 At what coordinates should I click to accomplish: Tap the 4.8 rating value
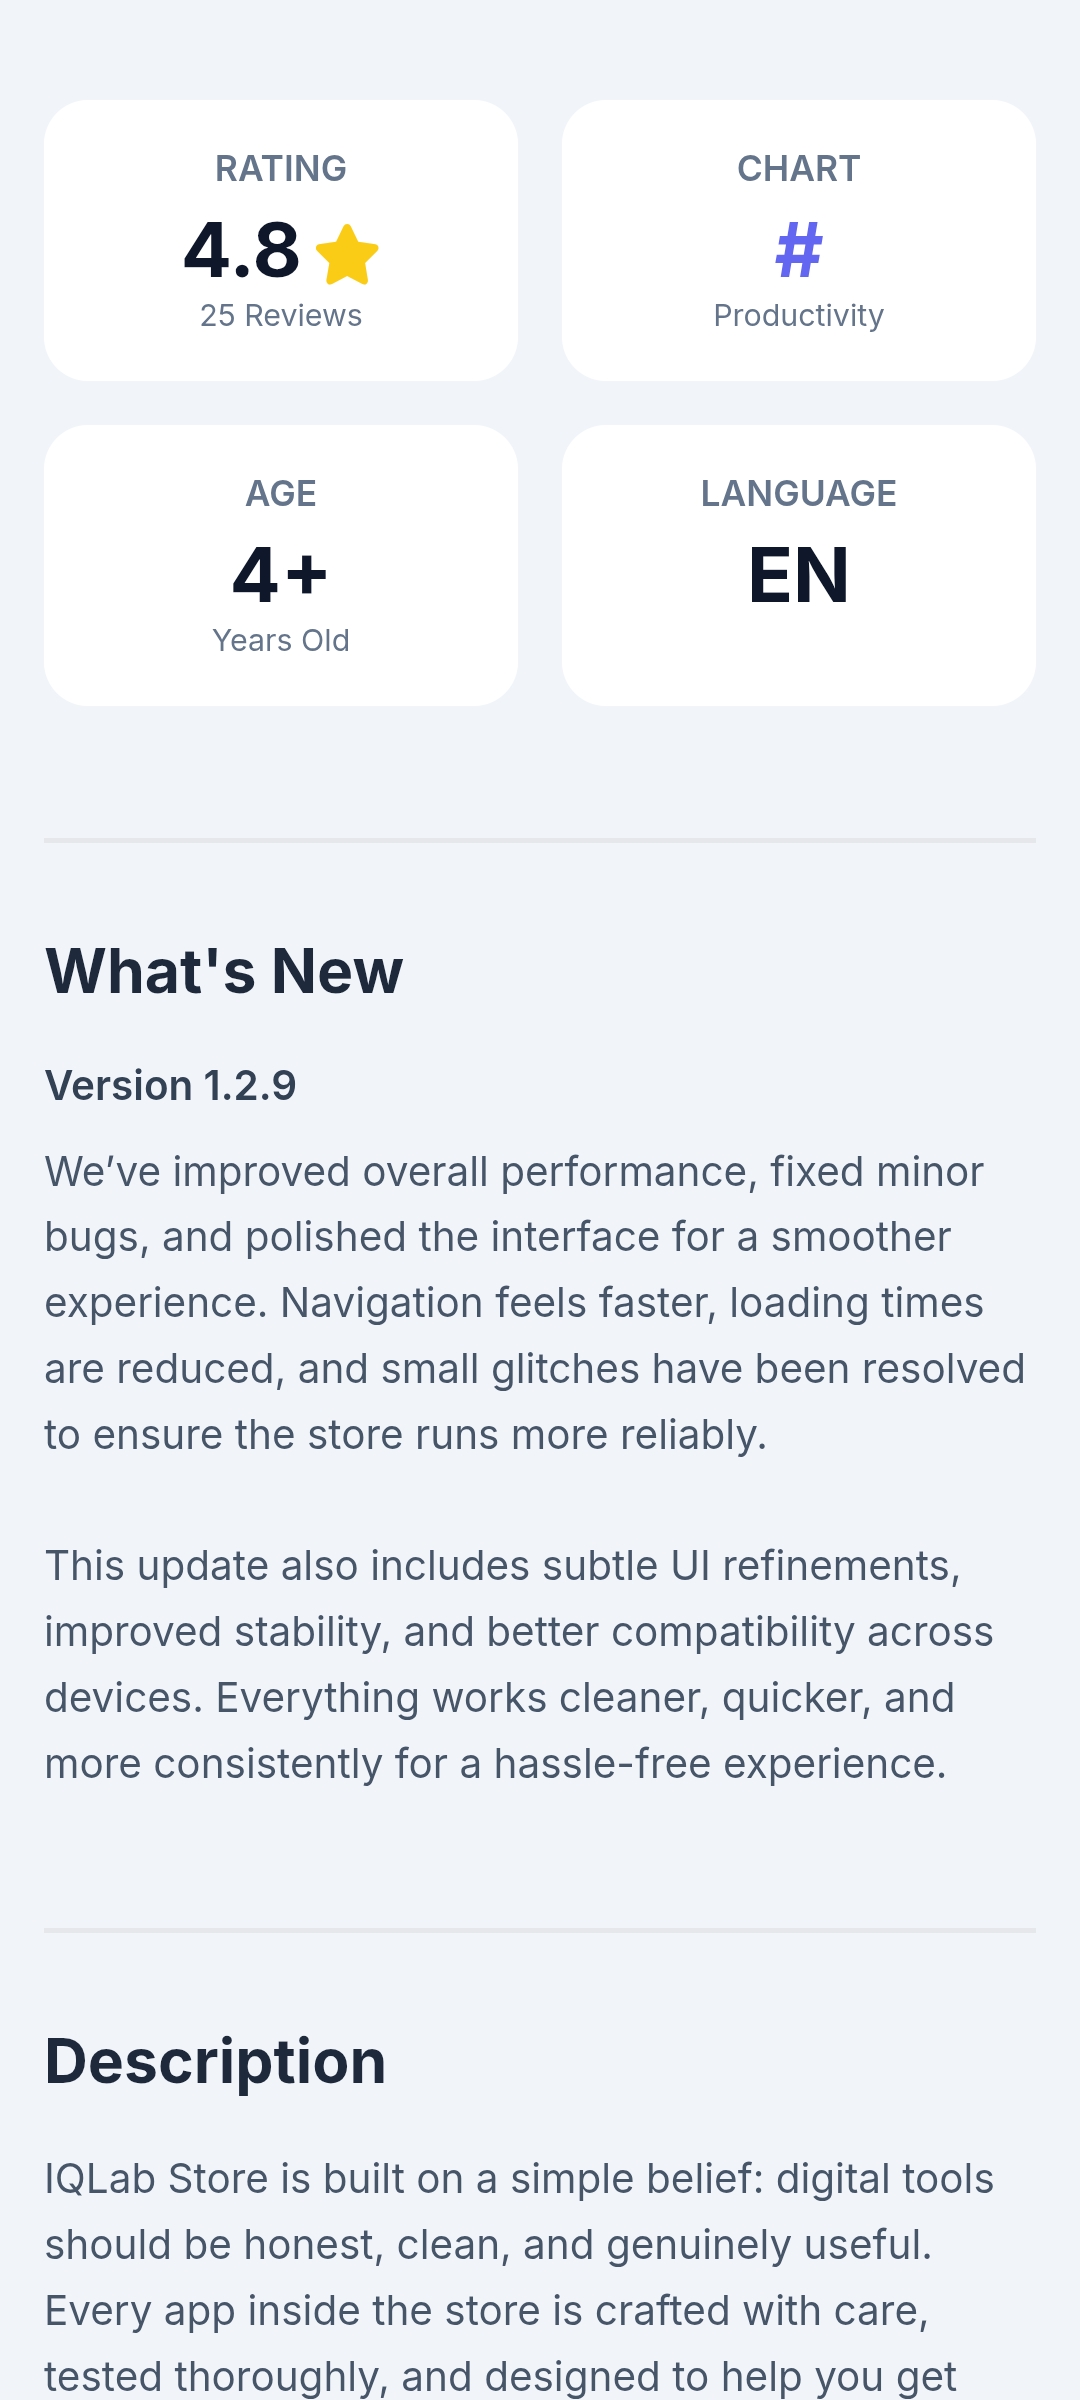tap(242, 250)
